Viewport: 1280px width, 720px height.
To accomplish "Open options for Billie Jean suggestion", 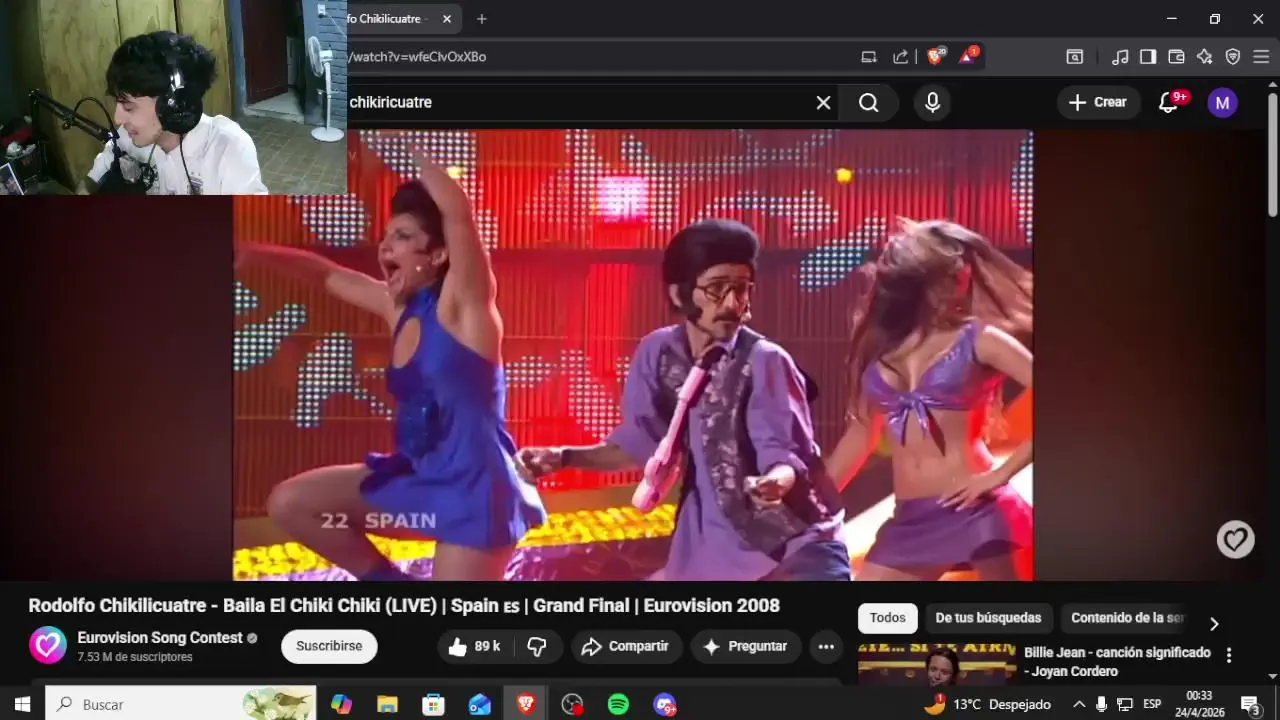I will click(1229, 656).
